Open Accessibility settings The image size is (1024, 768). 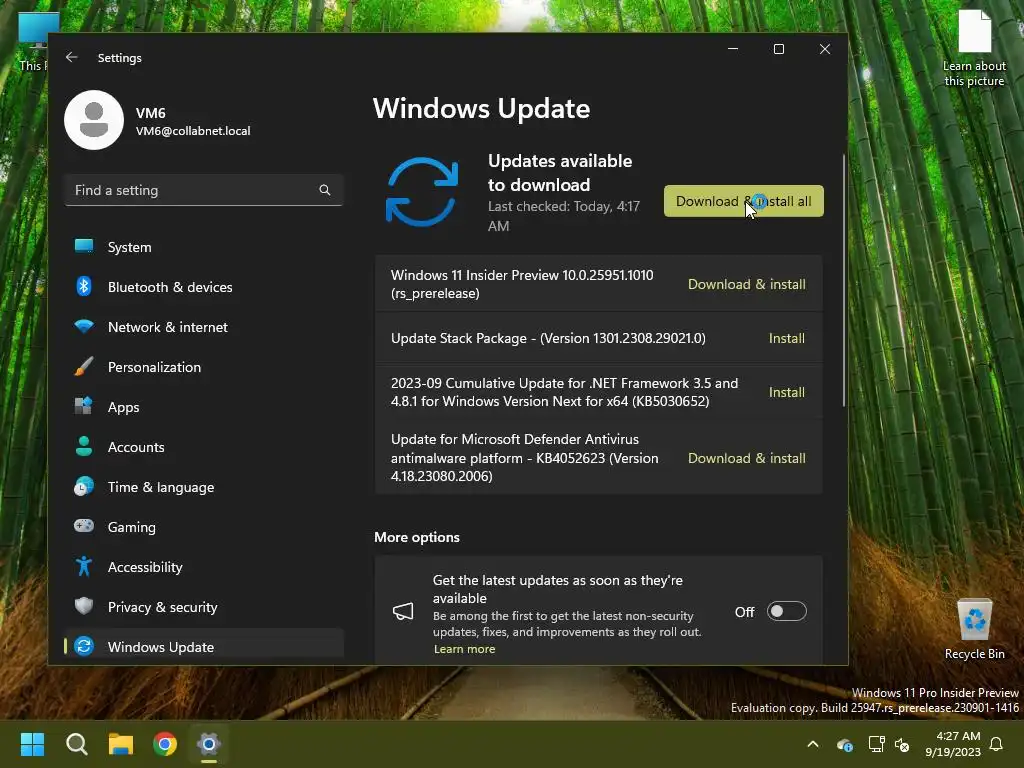click(x=204, y=567)
